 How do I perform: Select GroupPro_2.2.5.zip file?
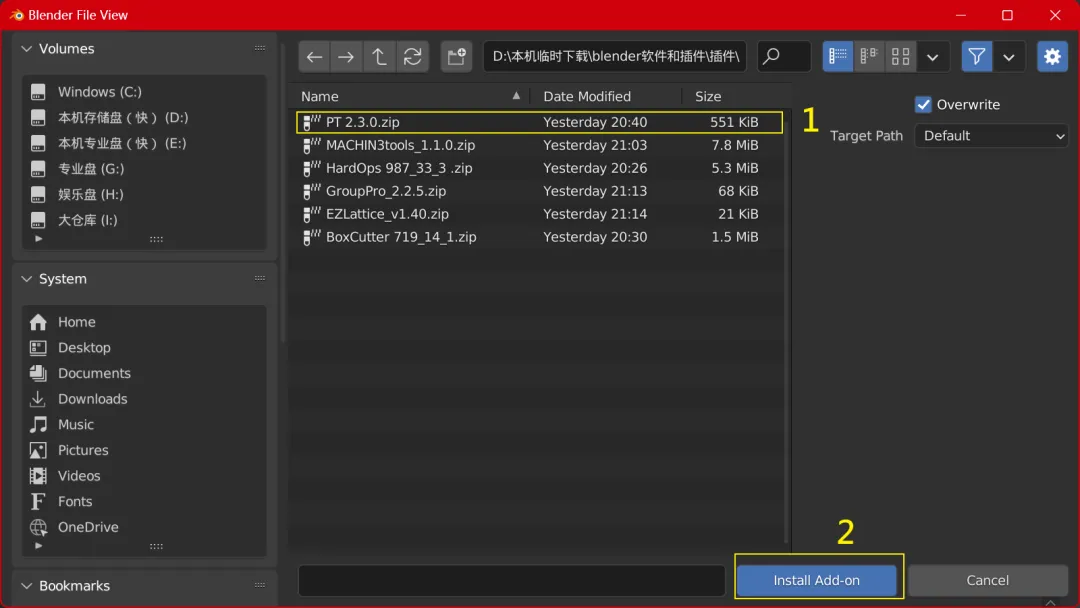539,191
